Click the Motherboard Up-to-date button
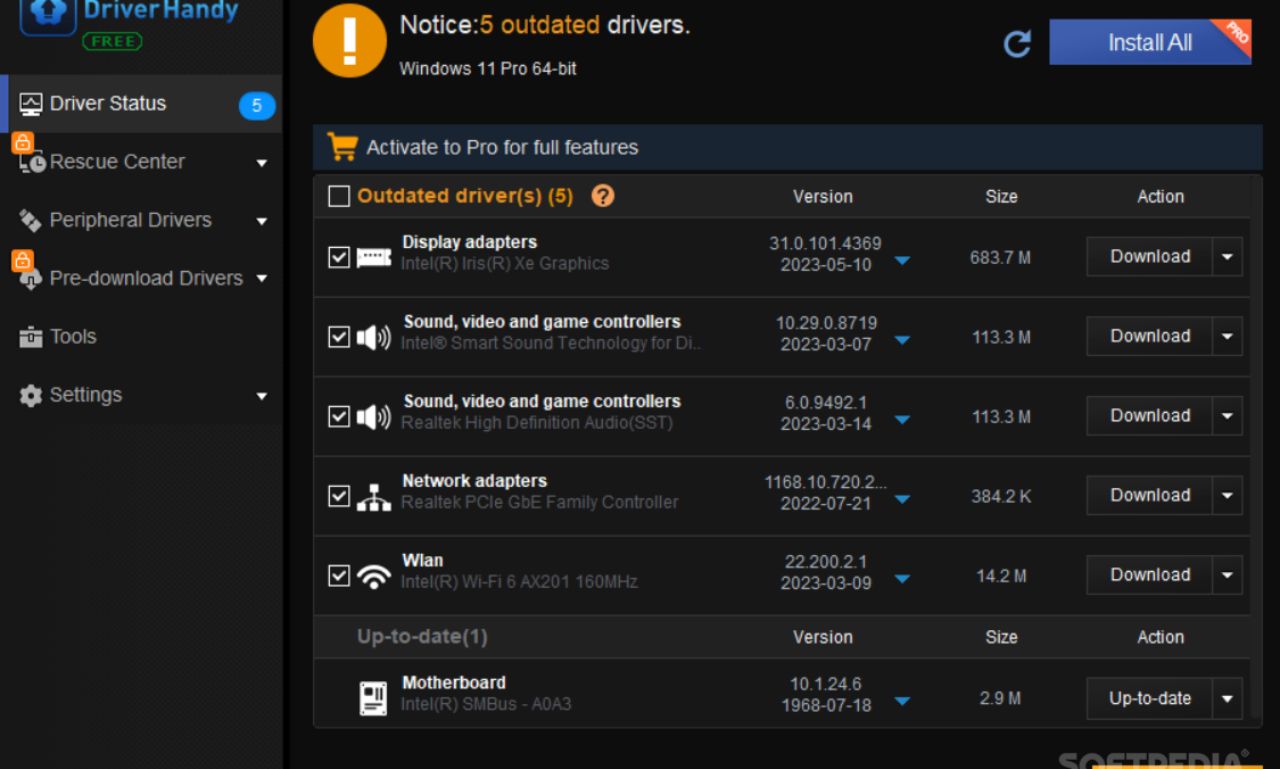Viewport: 1280px width, 769px height. coord(1150,699)
